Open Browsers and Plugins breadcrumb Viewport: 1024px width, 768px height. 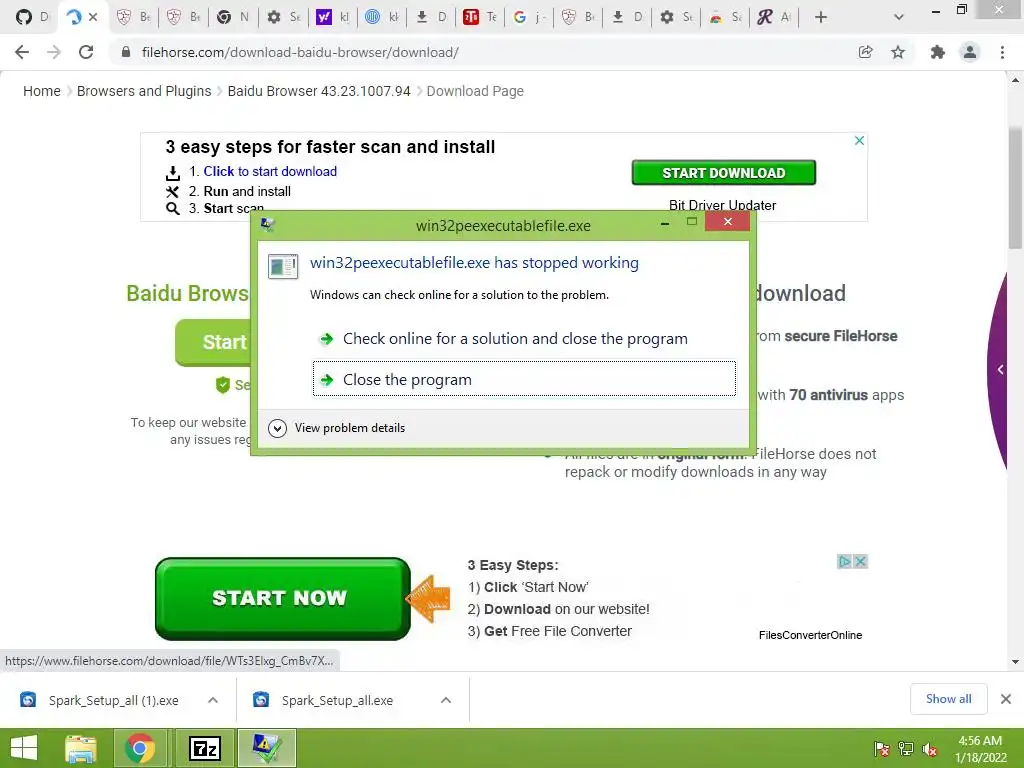pos(144,91)
